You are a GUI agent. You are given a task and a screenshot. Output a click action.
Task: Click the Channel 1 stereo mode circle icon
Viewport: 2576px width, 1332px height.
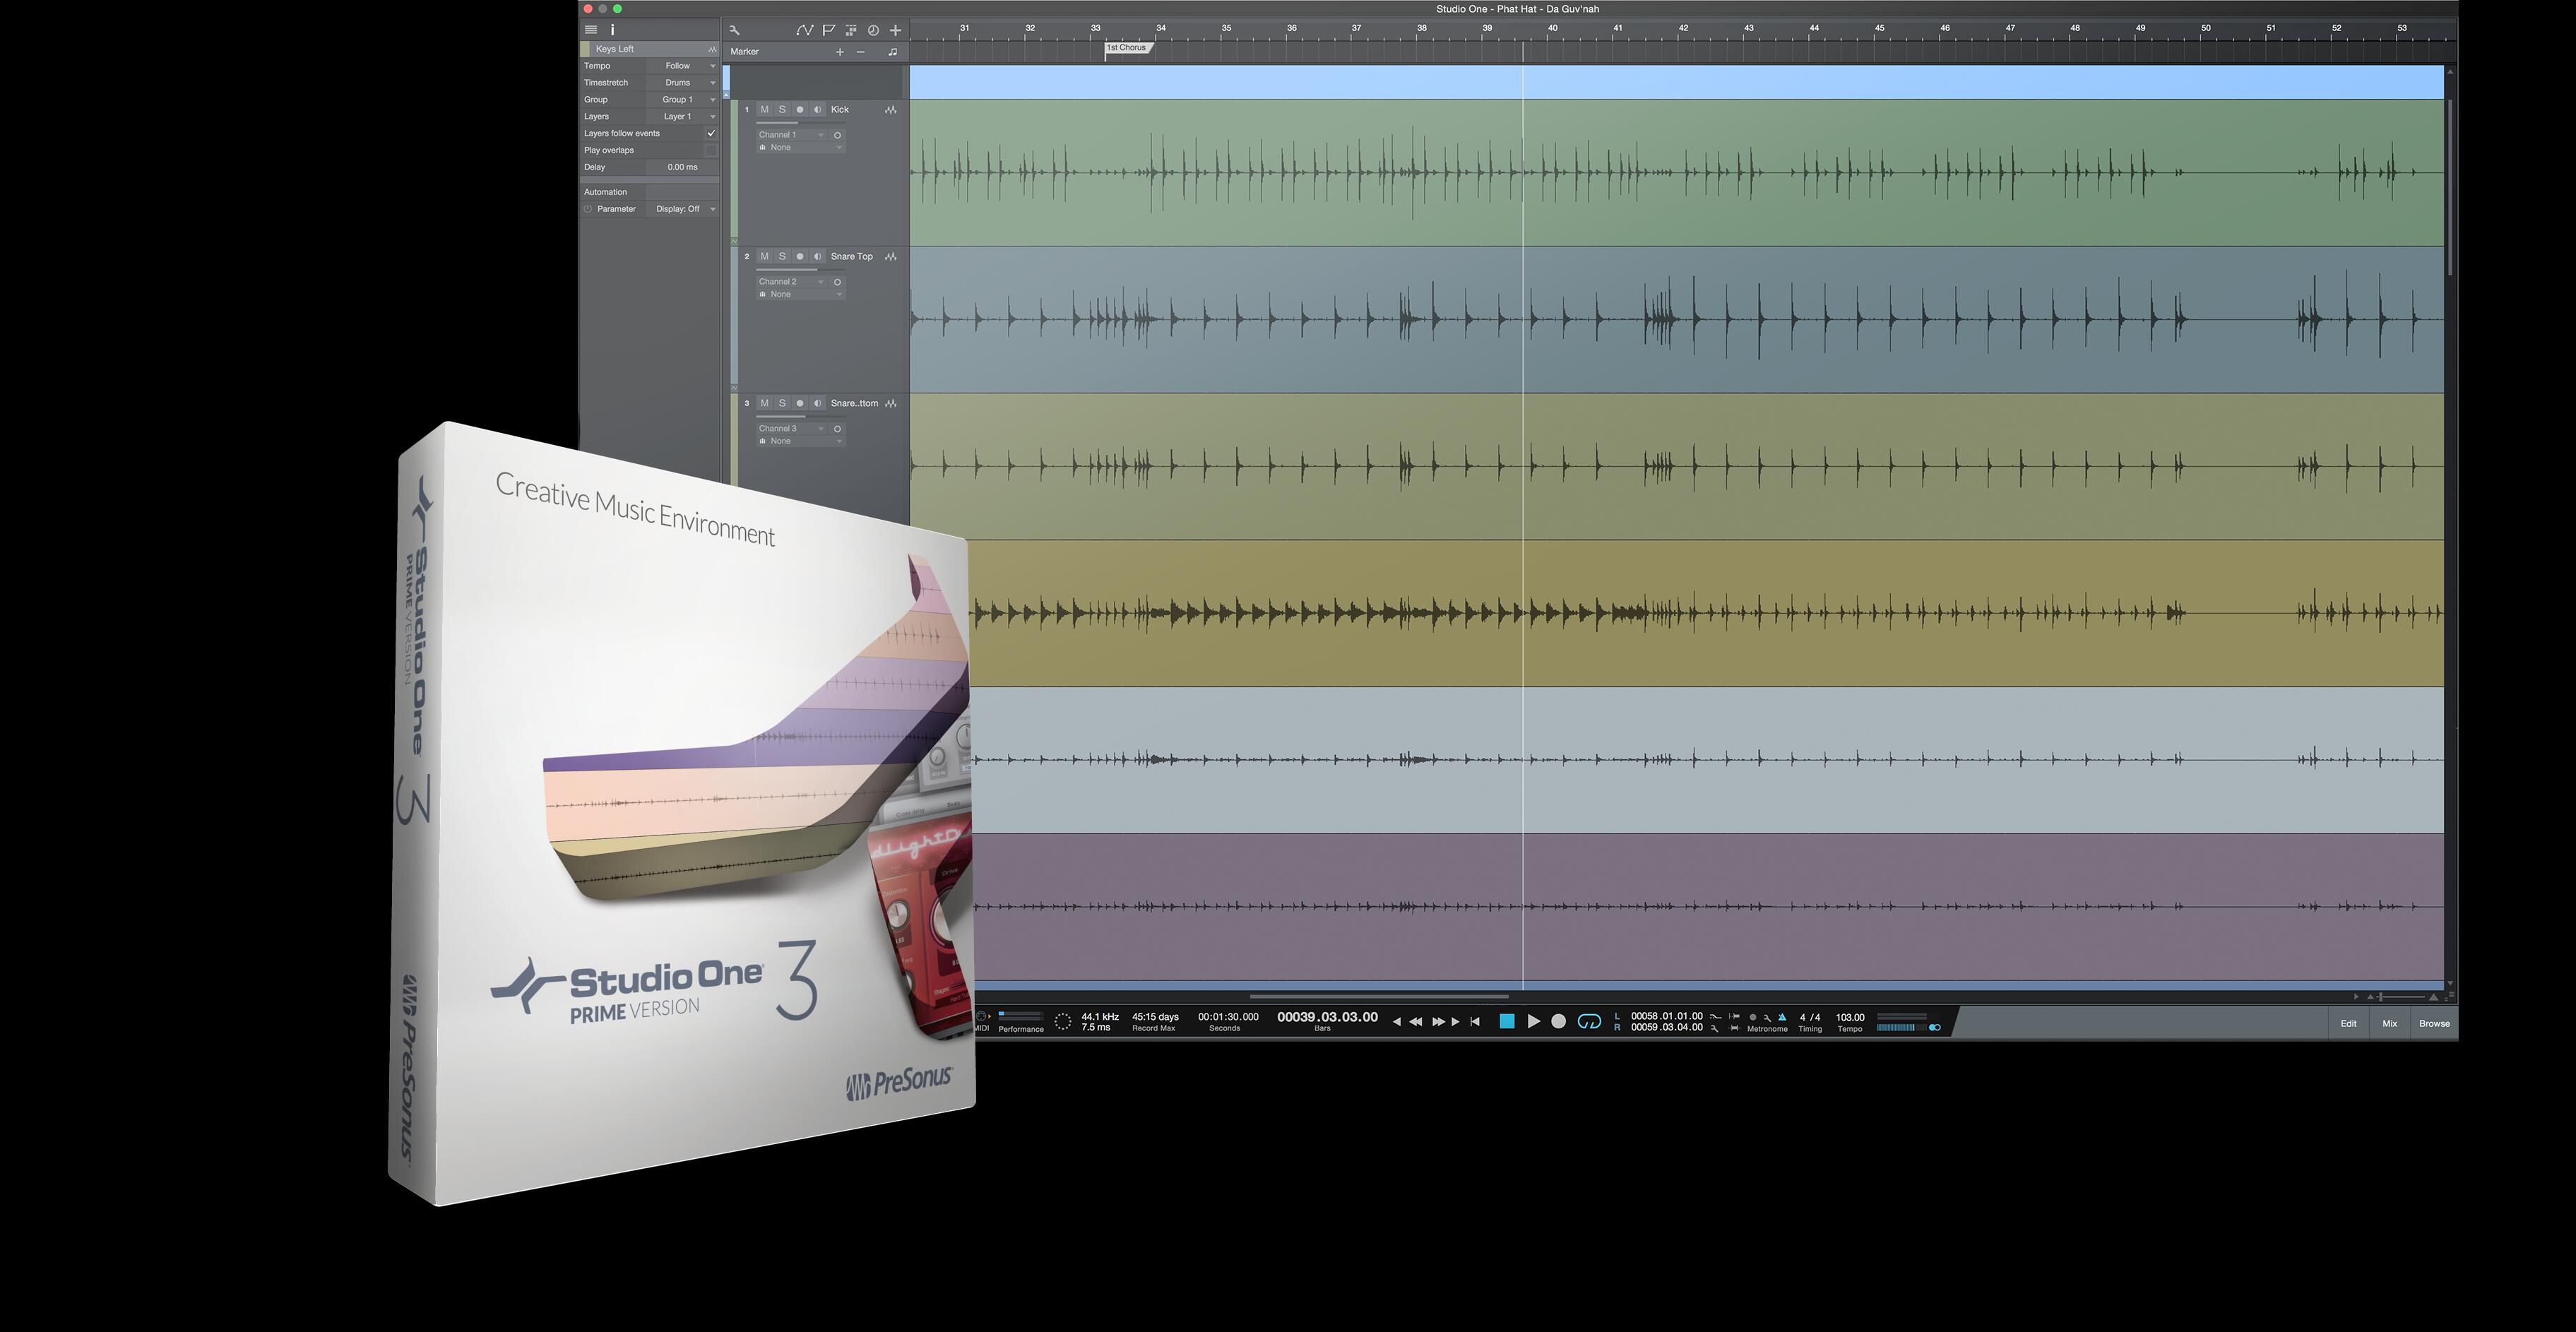pyautogui.click(x=838, y=135)
